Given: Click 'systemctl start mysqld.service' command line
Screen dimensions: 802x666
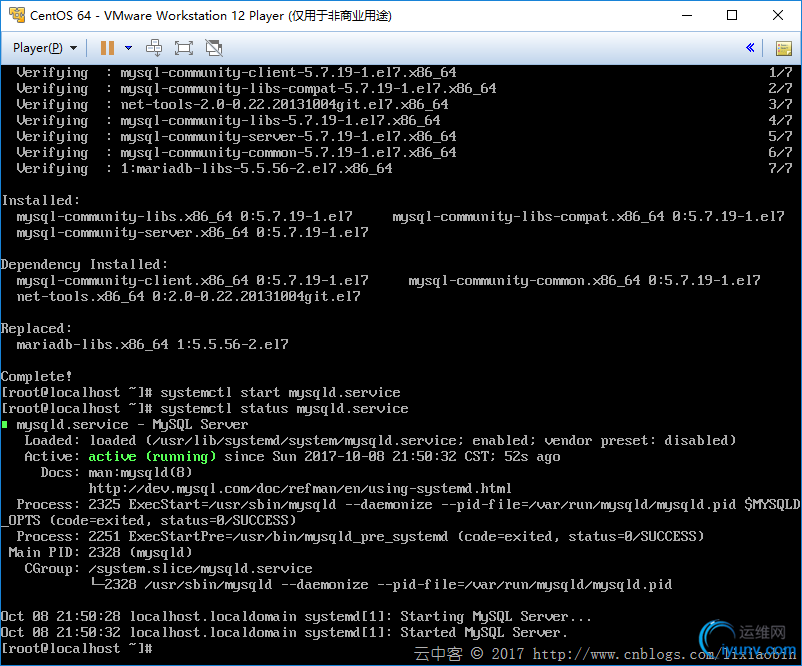Looking at the screenshot, I should (280, 393).
